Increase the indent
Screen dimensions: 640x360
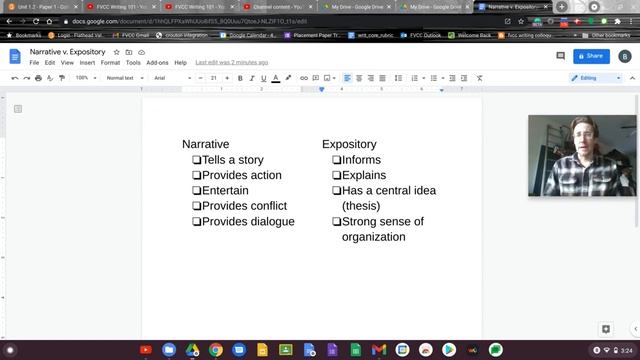point(464,78)
